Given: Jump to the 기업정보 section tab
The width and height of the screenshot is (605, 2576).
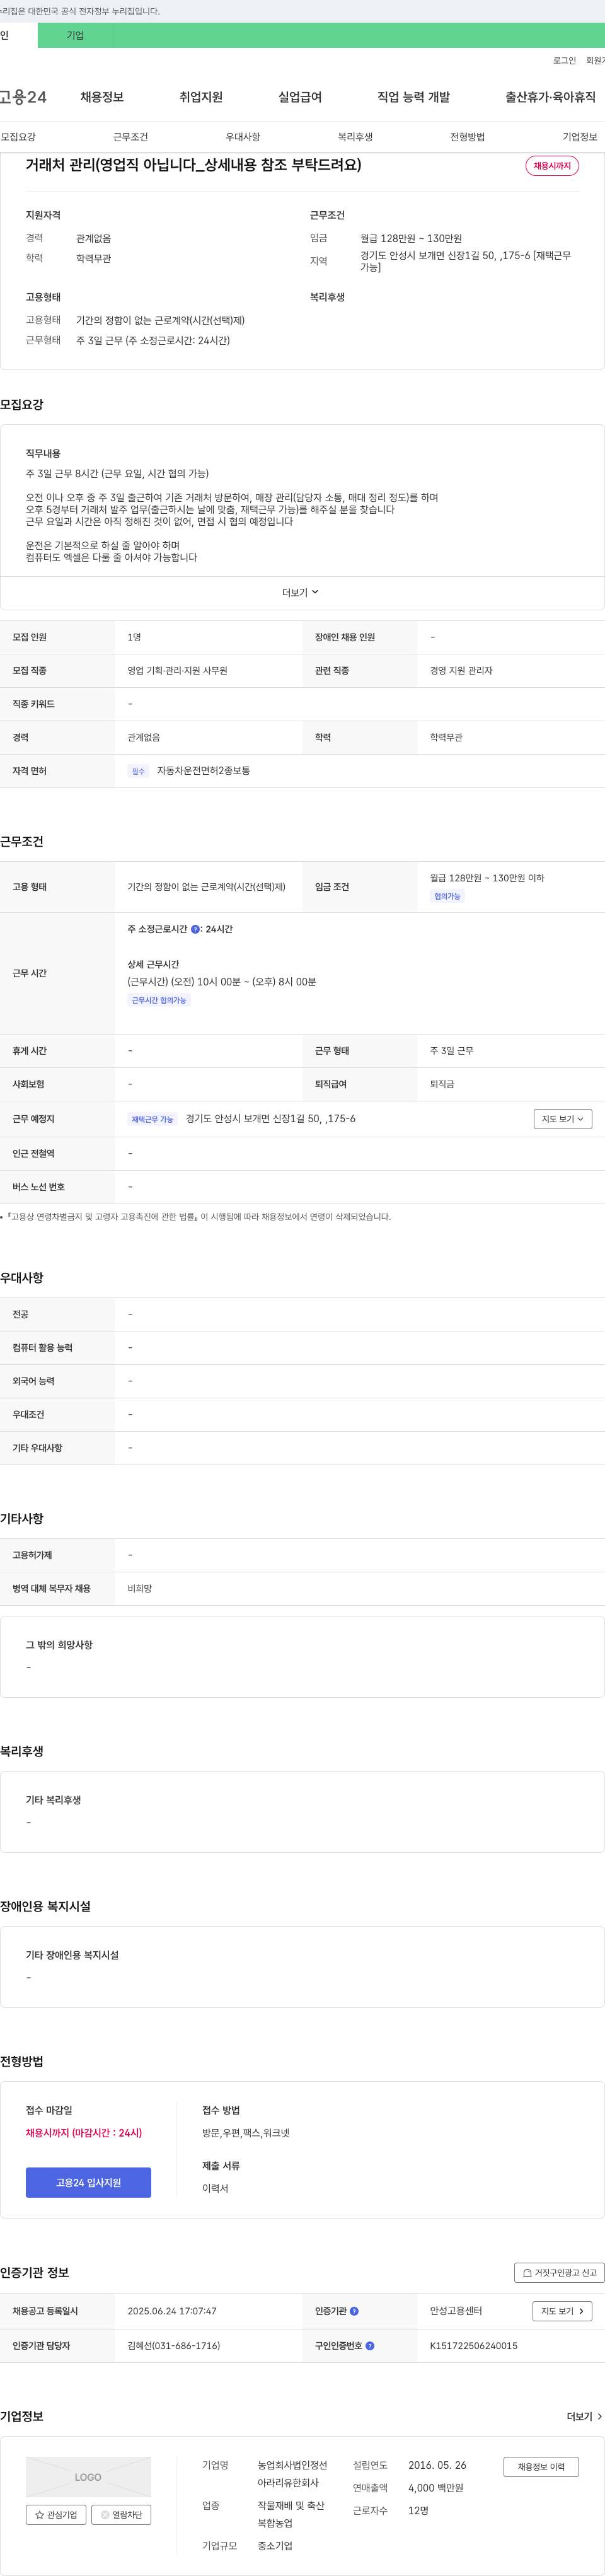Looking at the screenshot, I should click(580, 137).
